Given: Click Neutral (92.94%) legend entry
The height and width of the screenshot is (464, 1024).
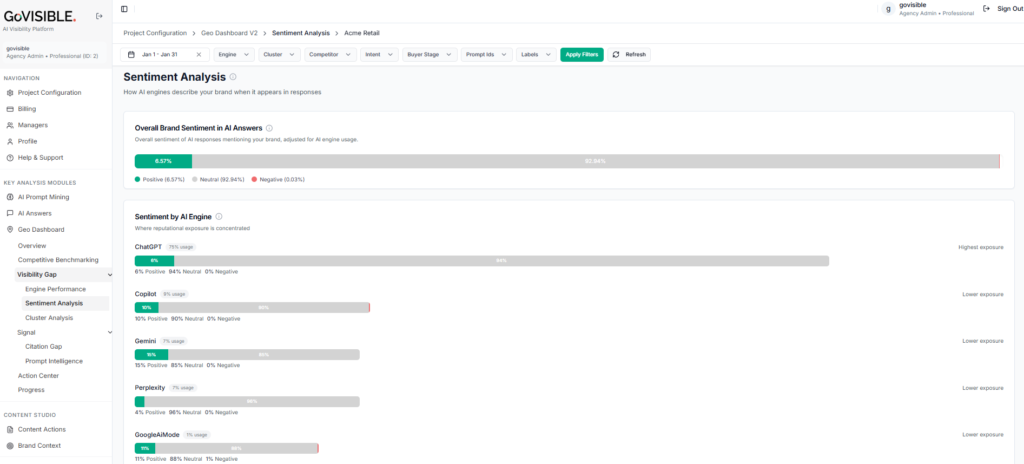Looking at the screenshot, I should [219, 179].
